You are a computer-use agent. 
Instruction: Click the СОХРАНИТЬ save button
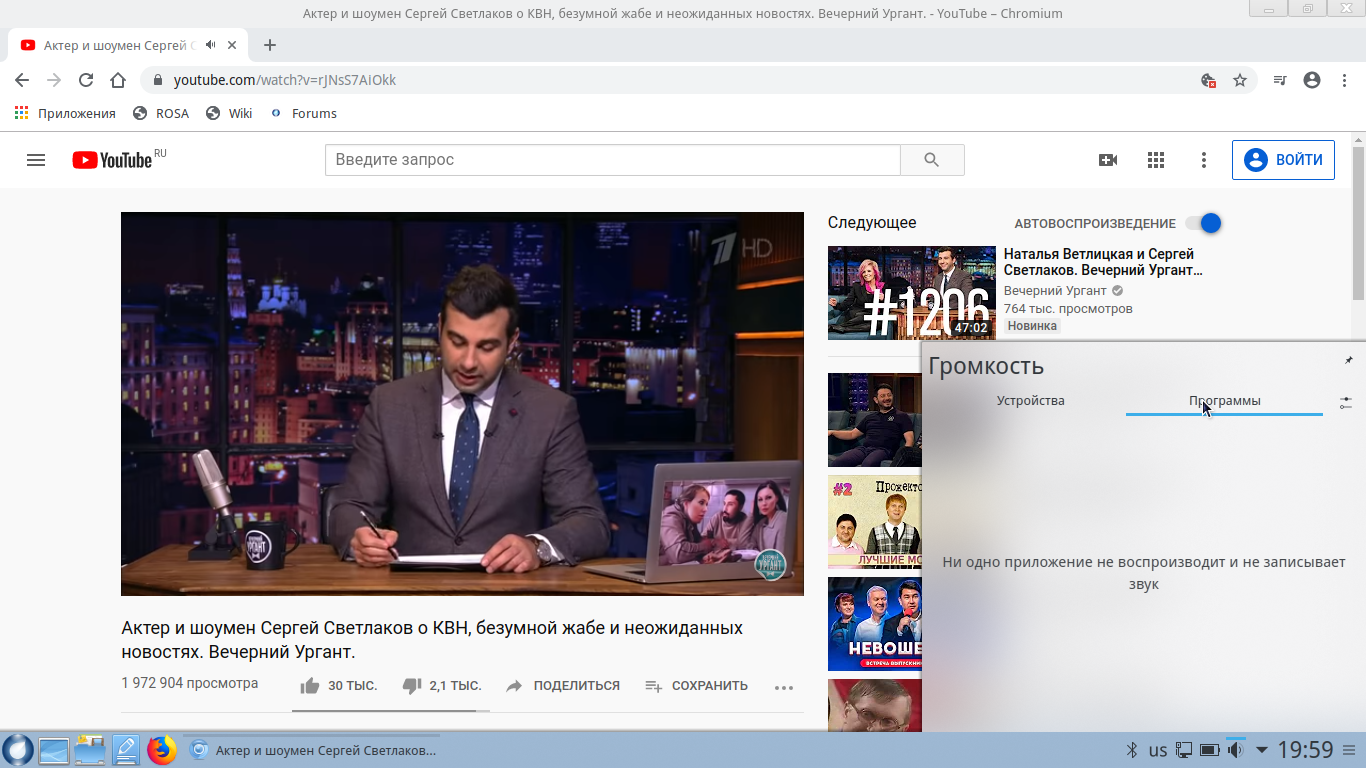pos(697,686)
